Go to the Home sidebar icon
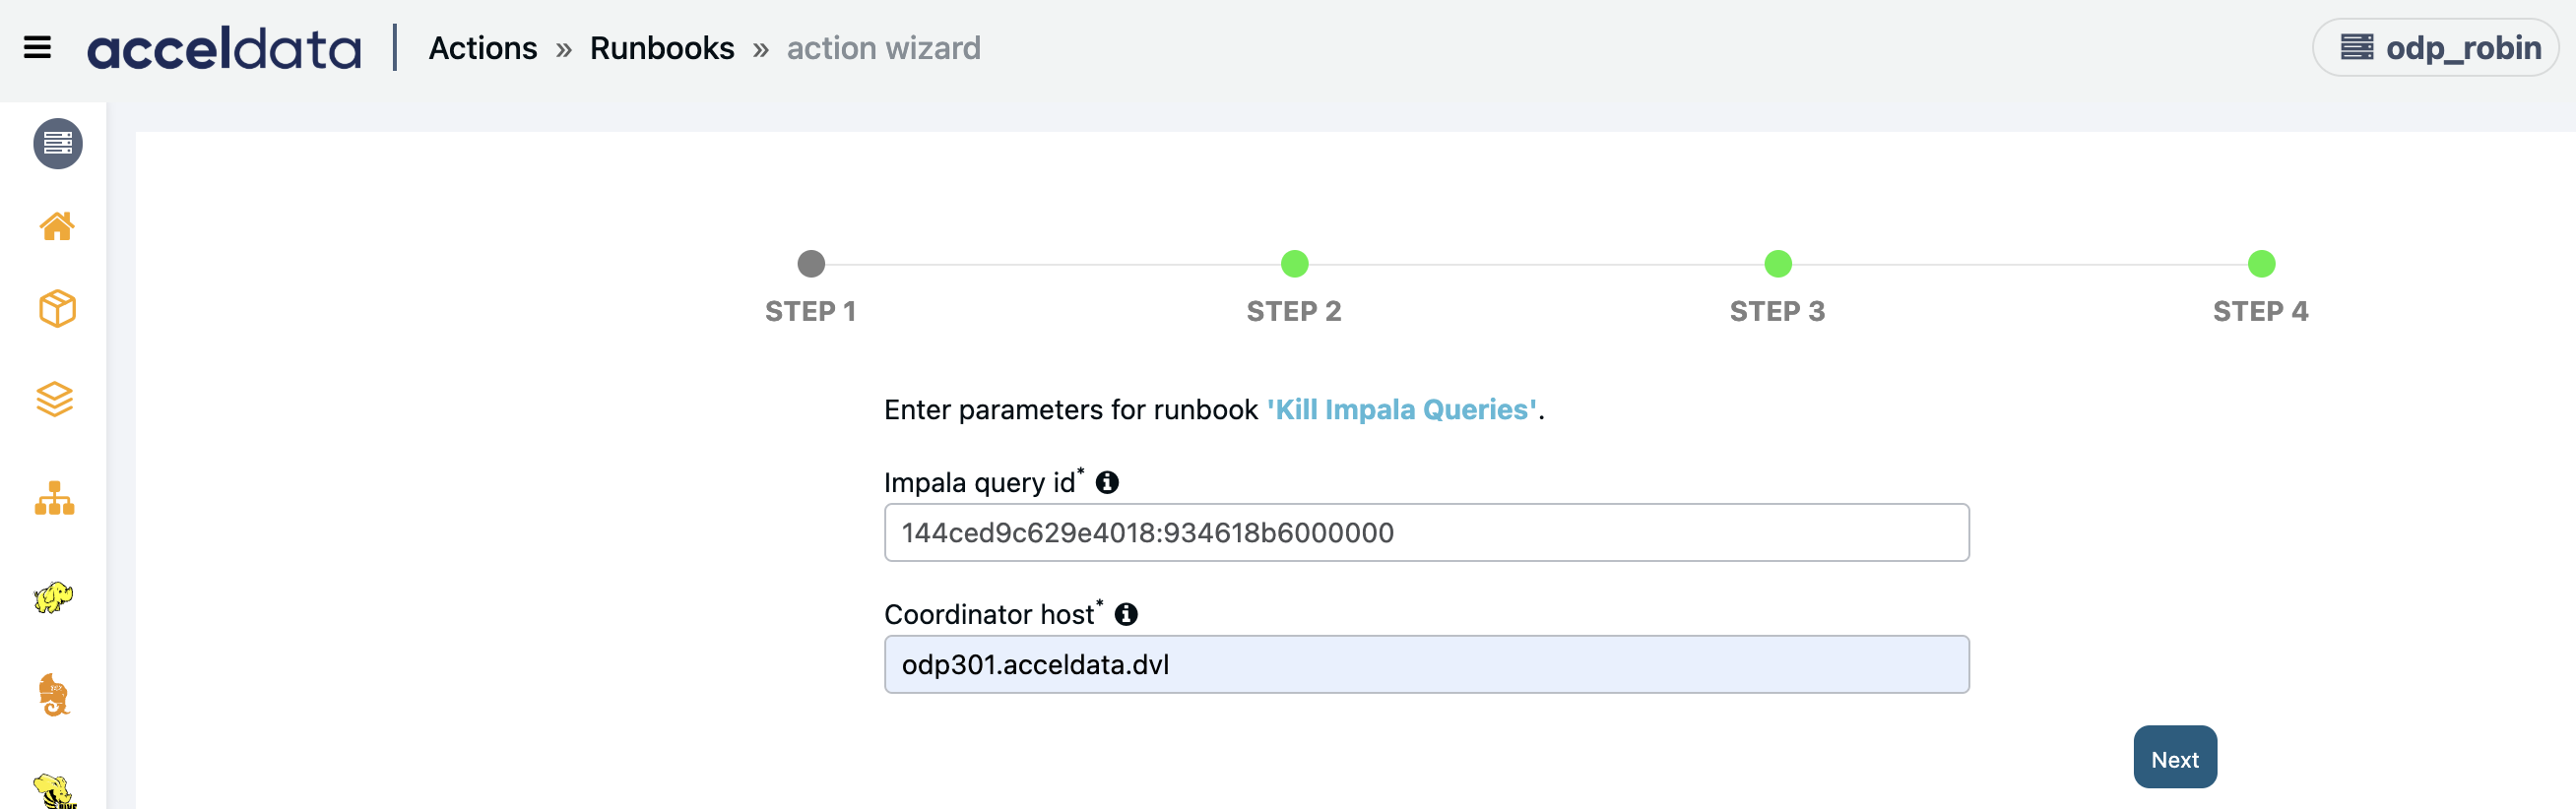Screen dimensions: 2576x809 pyautogui.click(x=57, y=226)
